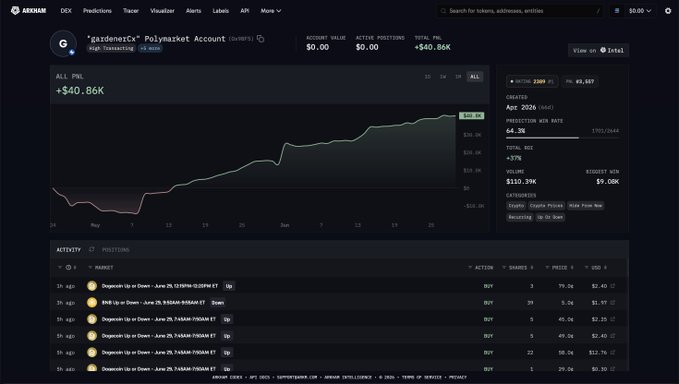Click the Arkham logo icon

15,10
